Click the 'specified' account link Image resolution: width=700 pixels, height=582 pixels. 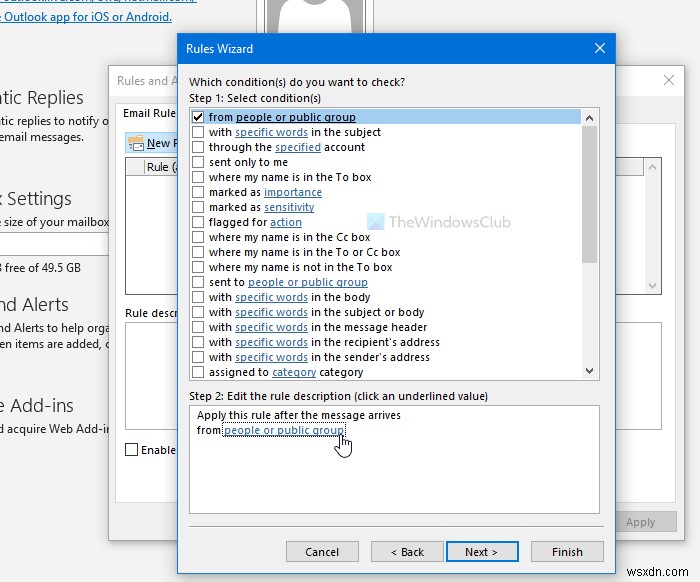pos(298,147)
